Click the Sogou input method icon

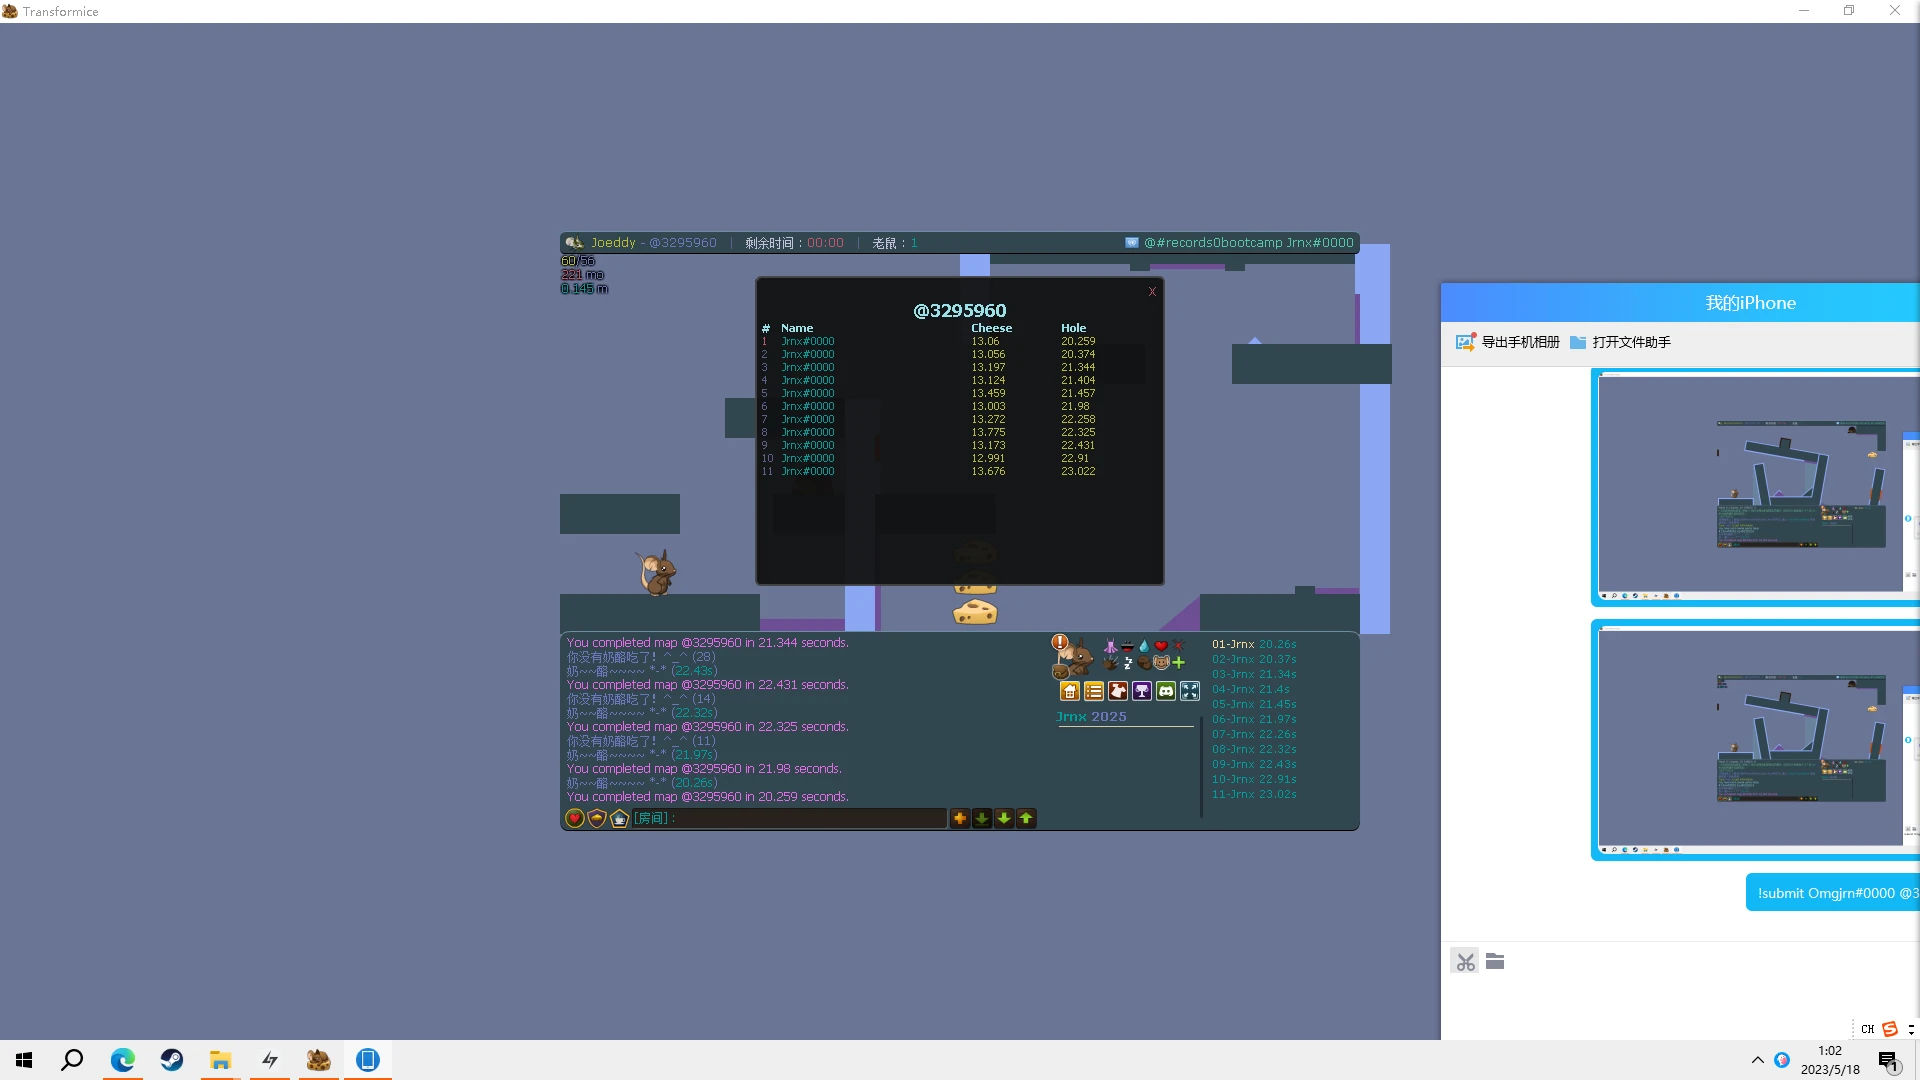pyautogui.click(x=1890, y=1029)
